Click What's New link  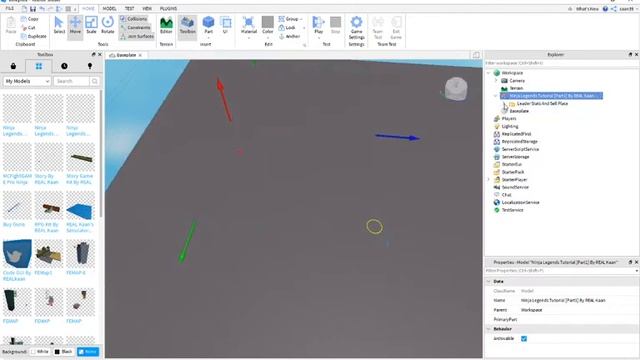coord(587,9)
